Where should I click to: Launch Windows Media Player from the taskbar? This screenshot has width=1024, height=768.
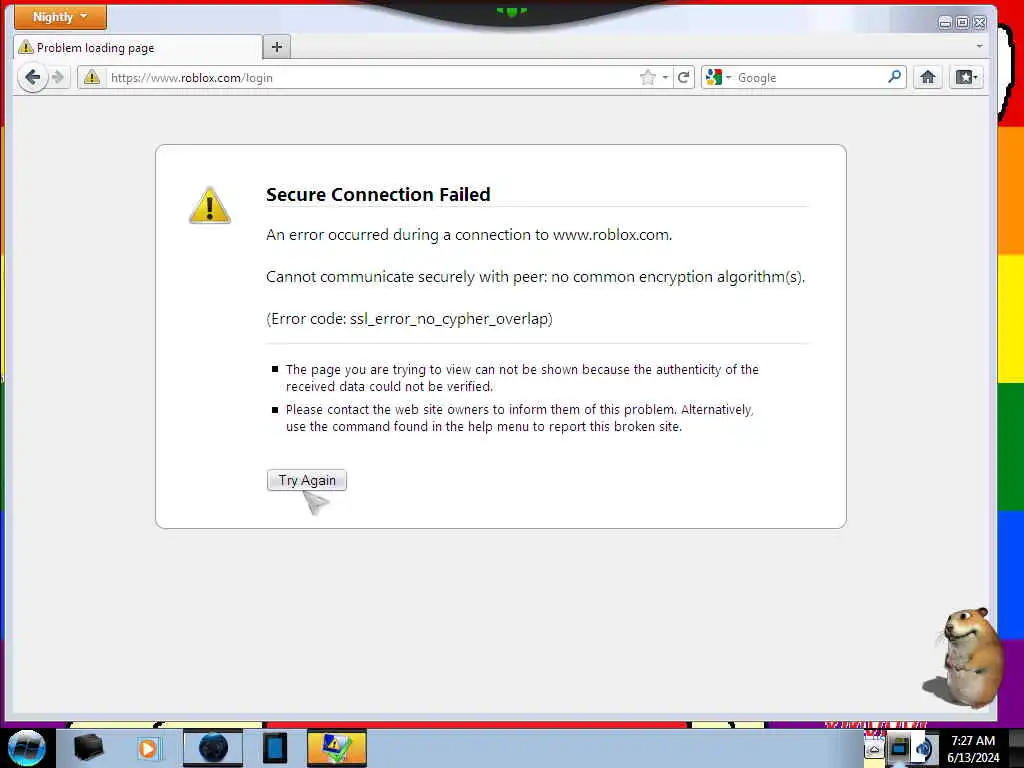tap(148, 748)
